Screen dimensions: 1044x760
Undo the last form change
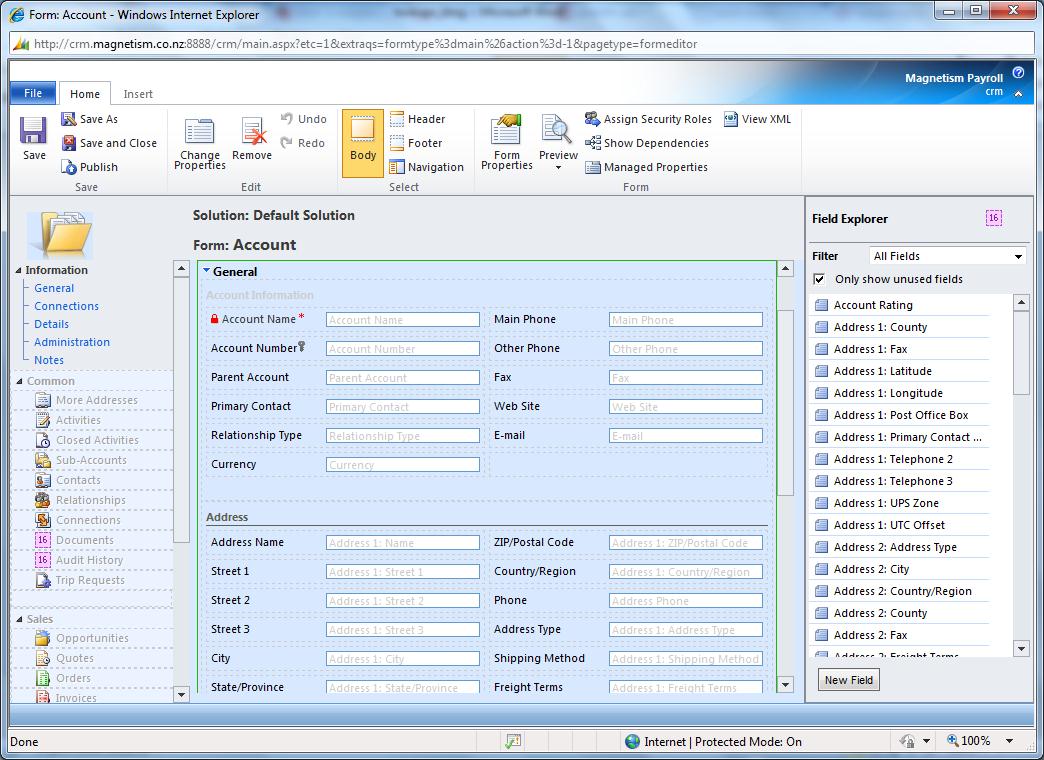click(x=303, y=118)
